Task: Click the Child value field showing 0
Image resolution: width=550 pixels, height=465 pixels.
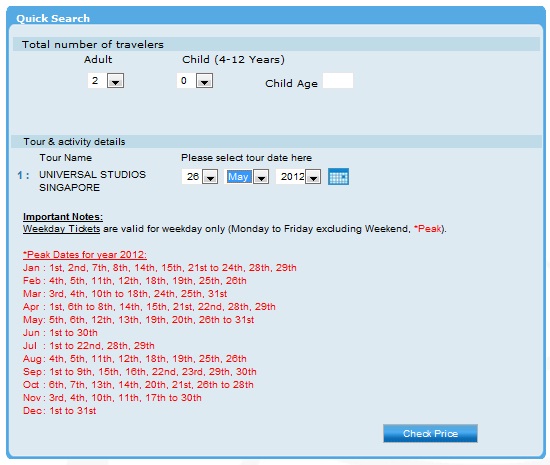Action: coord(186,81)
